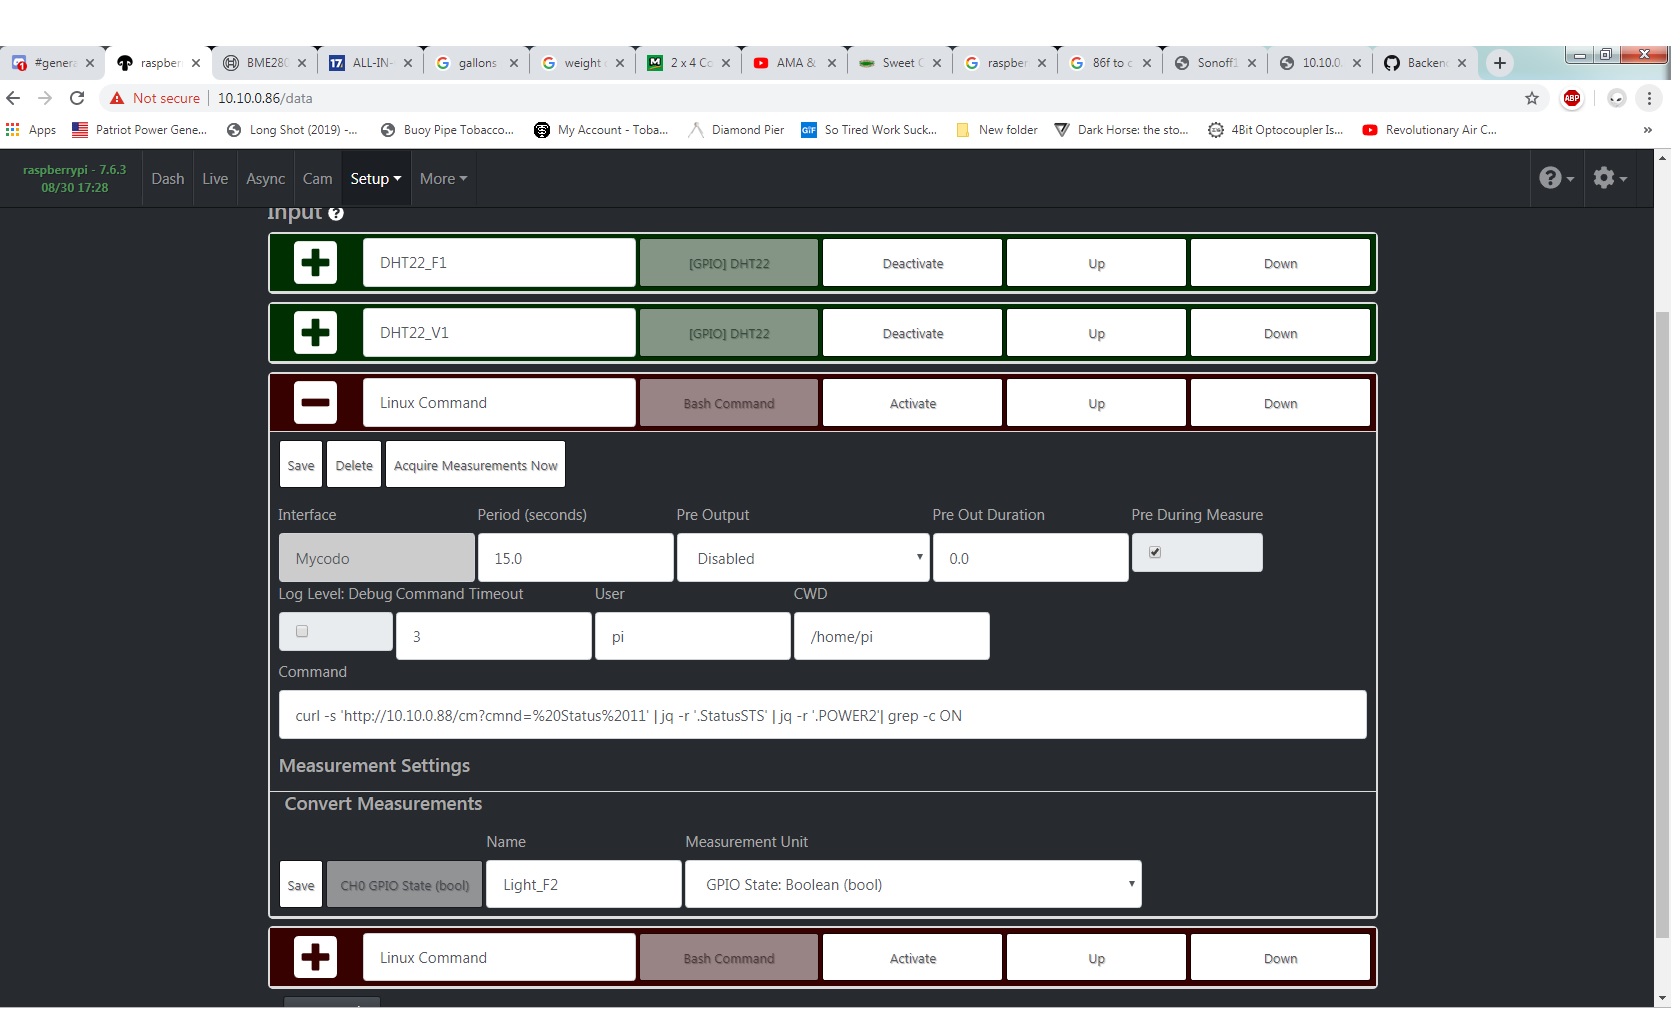Move bottom Linux Command input Up
The image size is (1680, 1010).
click(1096, 958)
